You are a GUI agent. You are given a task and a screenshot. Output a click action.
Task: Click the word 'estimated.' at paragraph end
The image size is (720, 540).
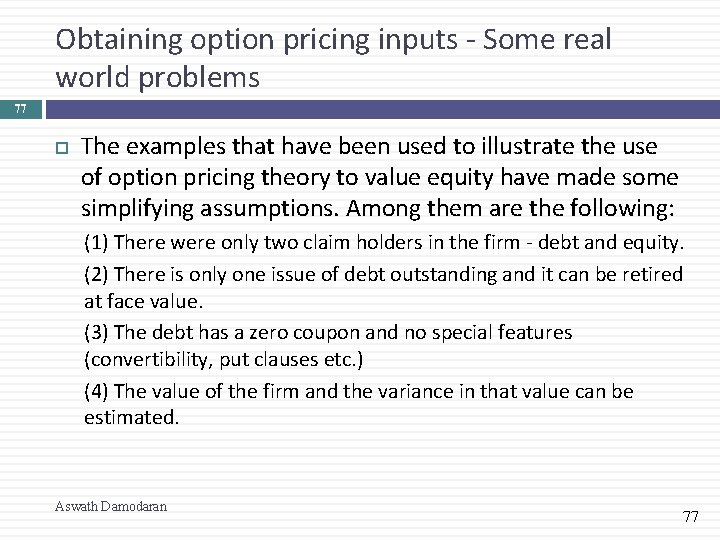(x=131, y=417)
